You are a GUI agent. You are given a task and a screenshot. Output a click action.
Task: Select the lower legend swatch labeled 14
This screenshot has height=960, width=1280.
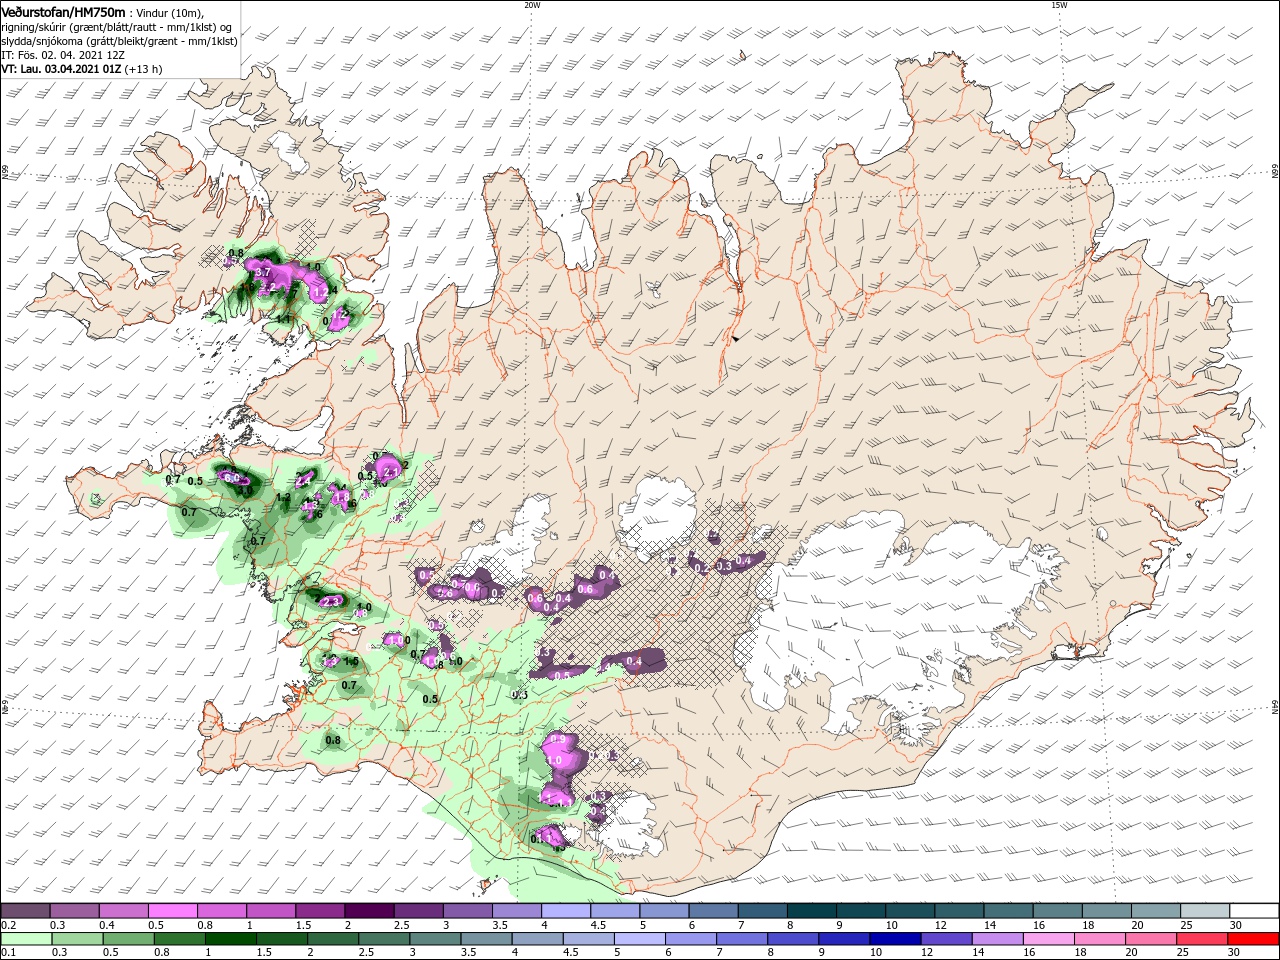coord(997,939)
